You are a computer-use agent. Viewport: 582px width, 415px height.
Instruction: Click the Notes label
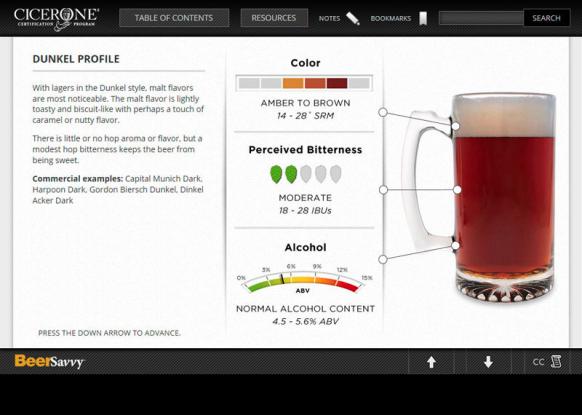coord(329,18)
